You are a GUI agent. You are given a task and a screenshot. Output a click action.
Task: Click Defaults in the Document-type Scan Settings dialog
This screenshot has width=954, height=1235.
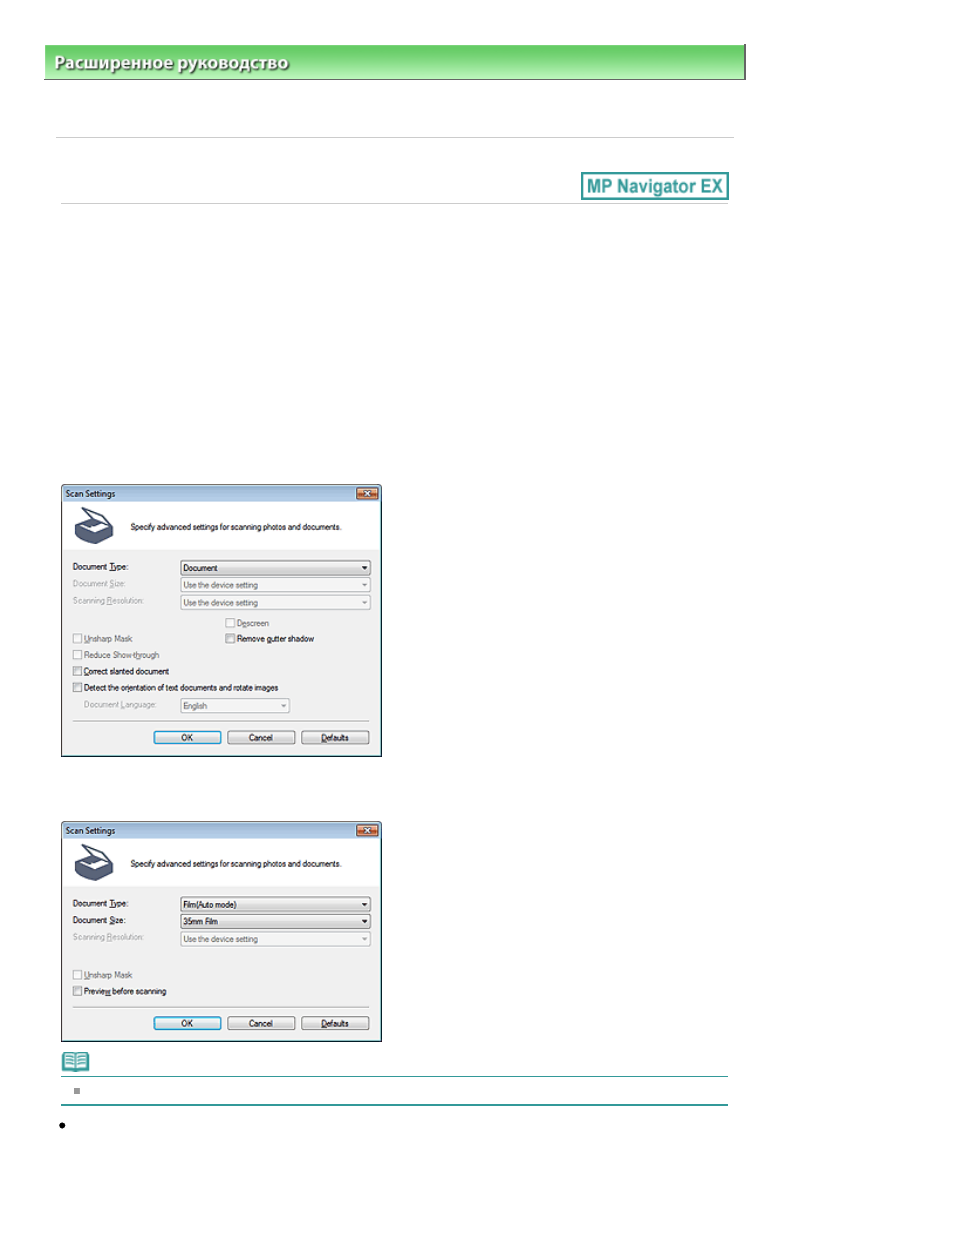pos(335,738)
